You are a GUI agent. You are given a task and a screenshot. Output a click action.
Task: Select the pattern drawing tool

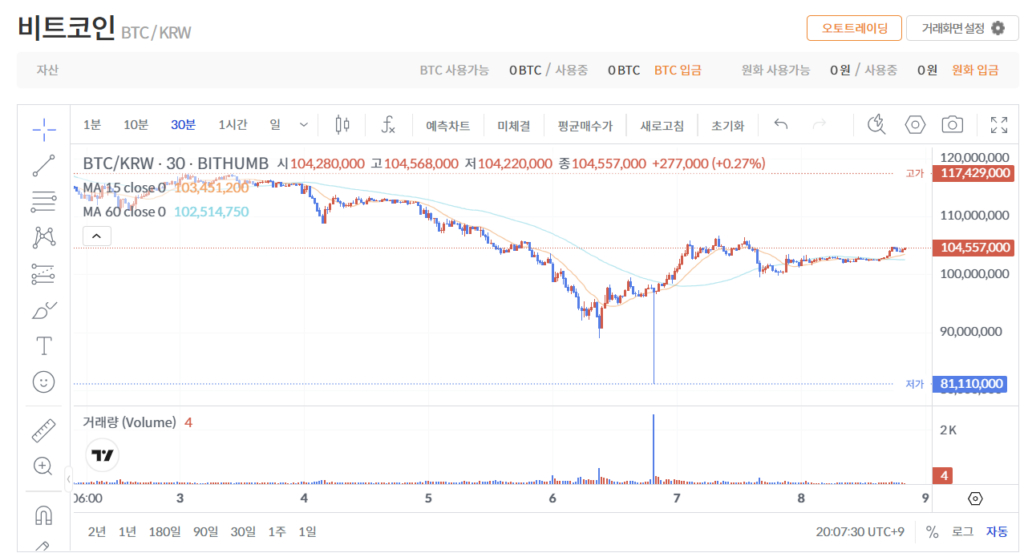pyautogui.click(x=44, y=237)
